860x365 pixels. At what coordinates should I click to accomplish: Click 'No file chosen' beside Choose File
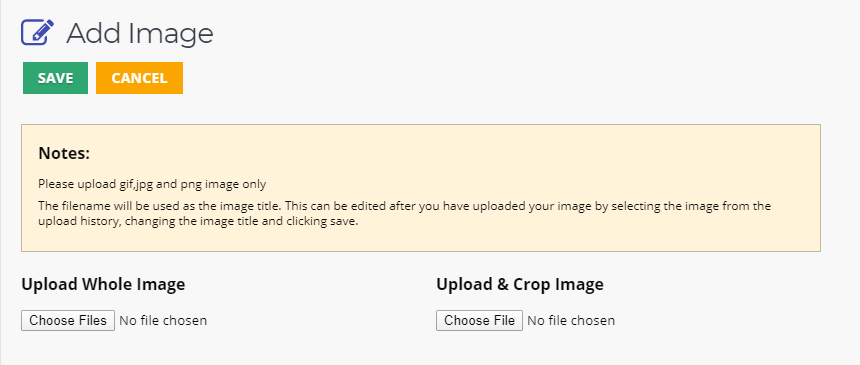(x=571, y=321)
